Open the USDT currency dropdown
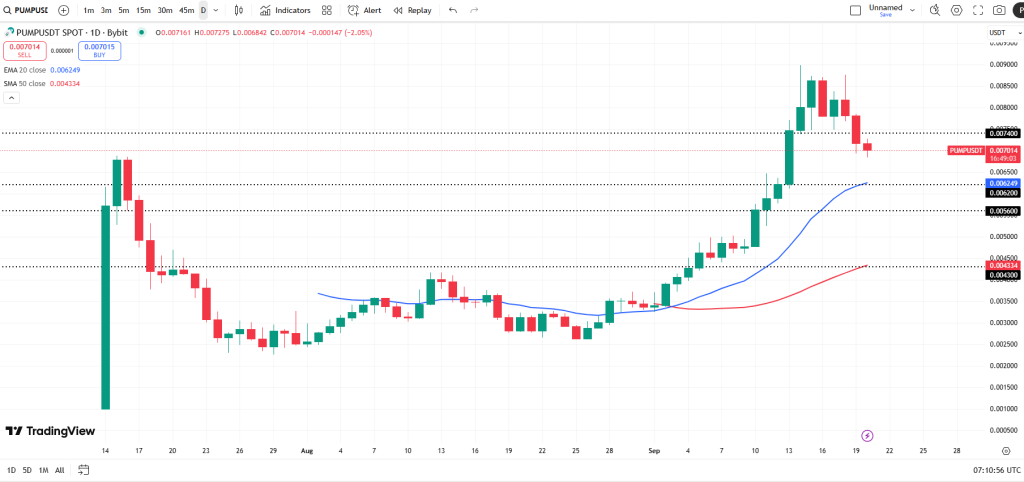The width and height of the screenshot is (1024, 482). tap(1001, 33)
